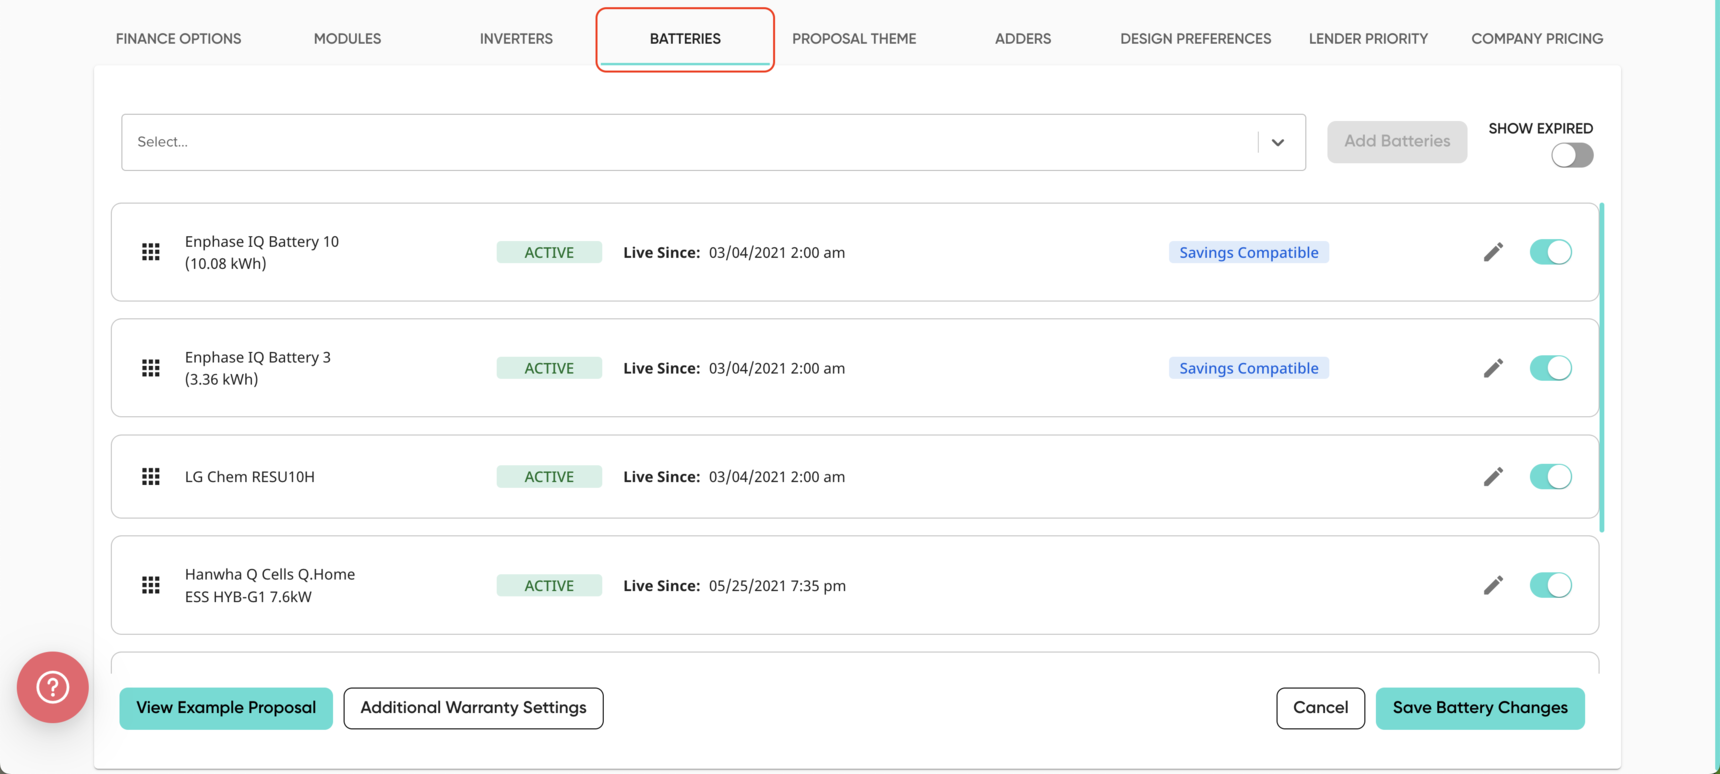Image resolution: width=1720 pixels, height=774 pixels.
Task: Select the LG Chem RESU10H name text
Action: (x=250, y=477)
